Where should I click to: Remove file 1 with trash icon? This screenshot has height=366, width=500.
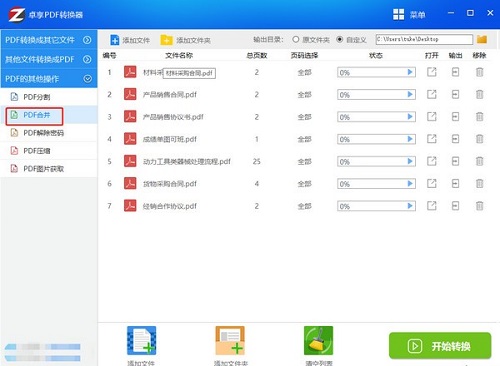point(479,72)
